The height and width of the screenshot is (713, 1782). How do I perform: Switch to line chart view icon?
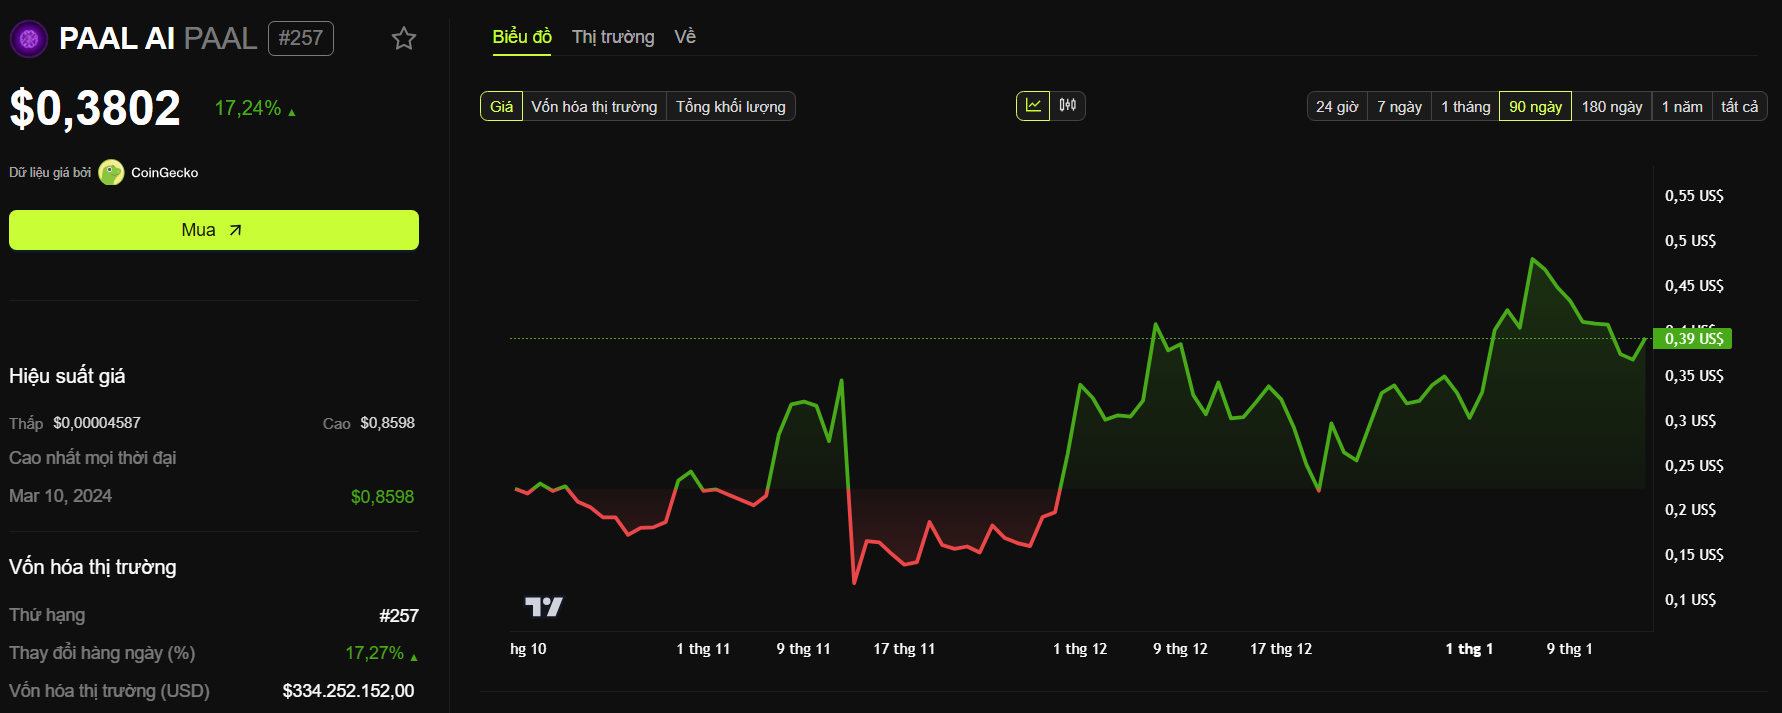coord(1033,106)
